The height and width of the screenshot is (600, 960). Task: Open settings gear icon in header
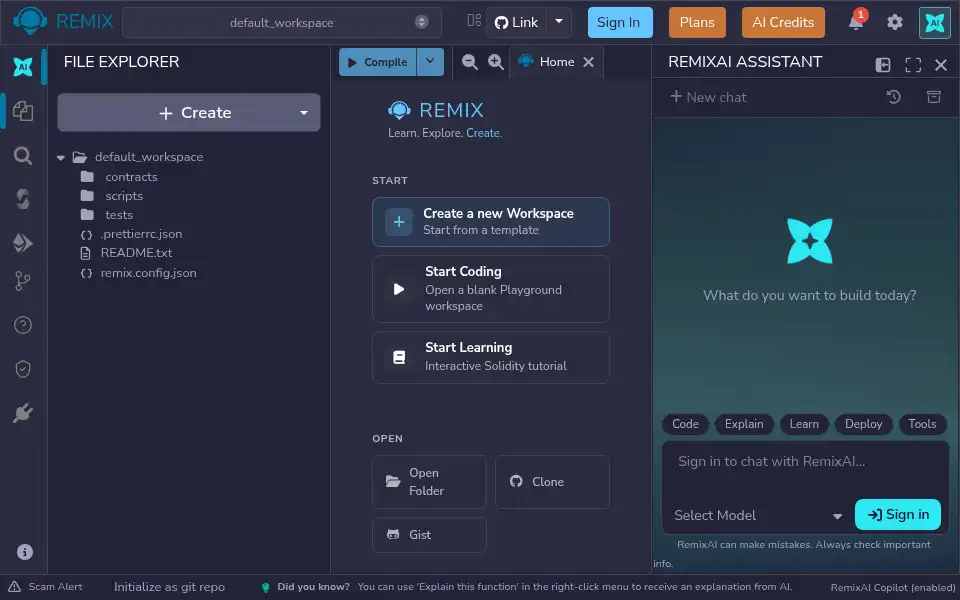point(894,22)
